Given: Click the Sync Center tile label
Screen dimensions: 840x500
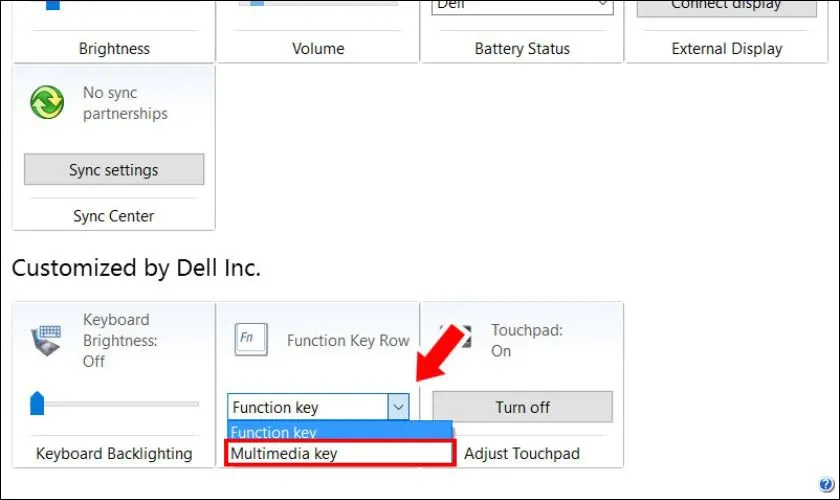Looking at the screenshot, I should [x=114, y=216].
